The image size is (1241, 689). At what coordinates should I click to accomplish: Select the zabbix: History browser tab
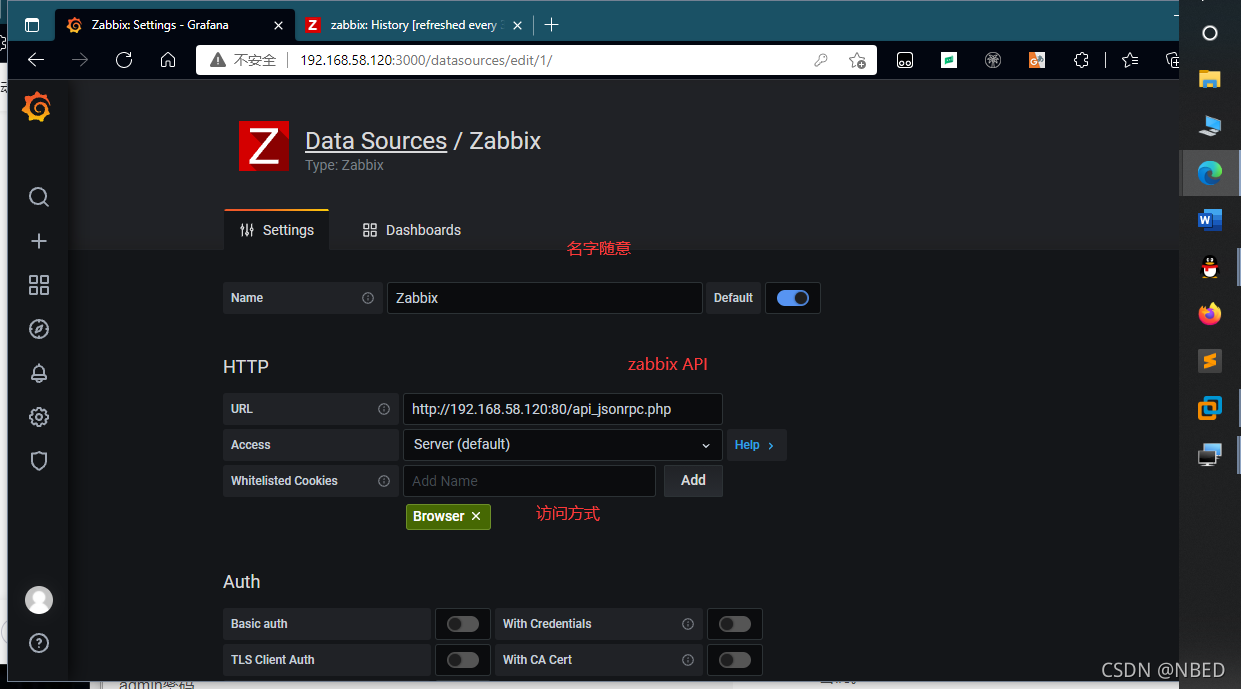pyautogui.click(x=415, y=25)
